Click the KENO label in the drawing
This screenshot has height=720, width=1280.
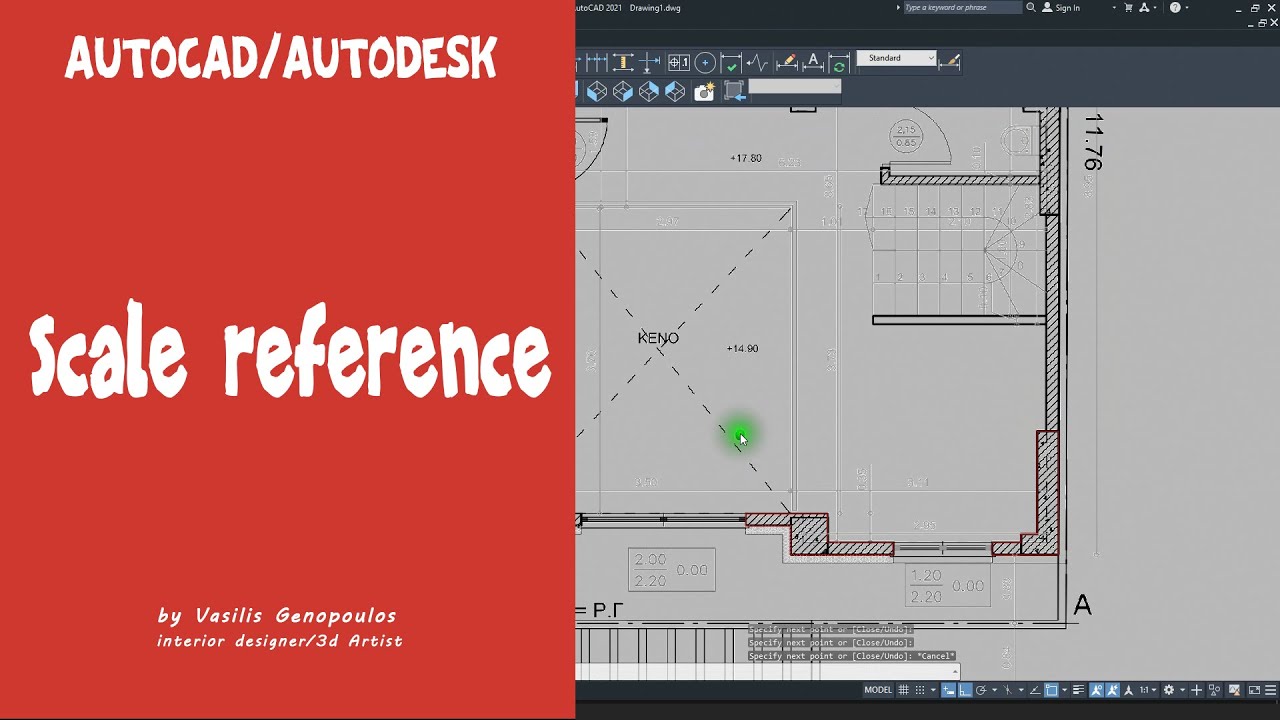tap(658, 338)
